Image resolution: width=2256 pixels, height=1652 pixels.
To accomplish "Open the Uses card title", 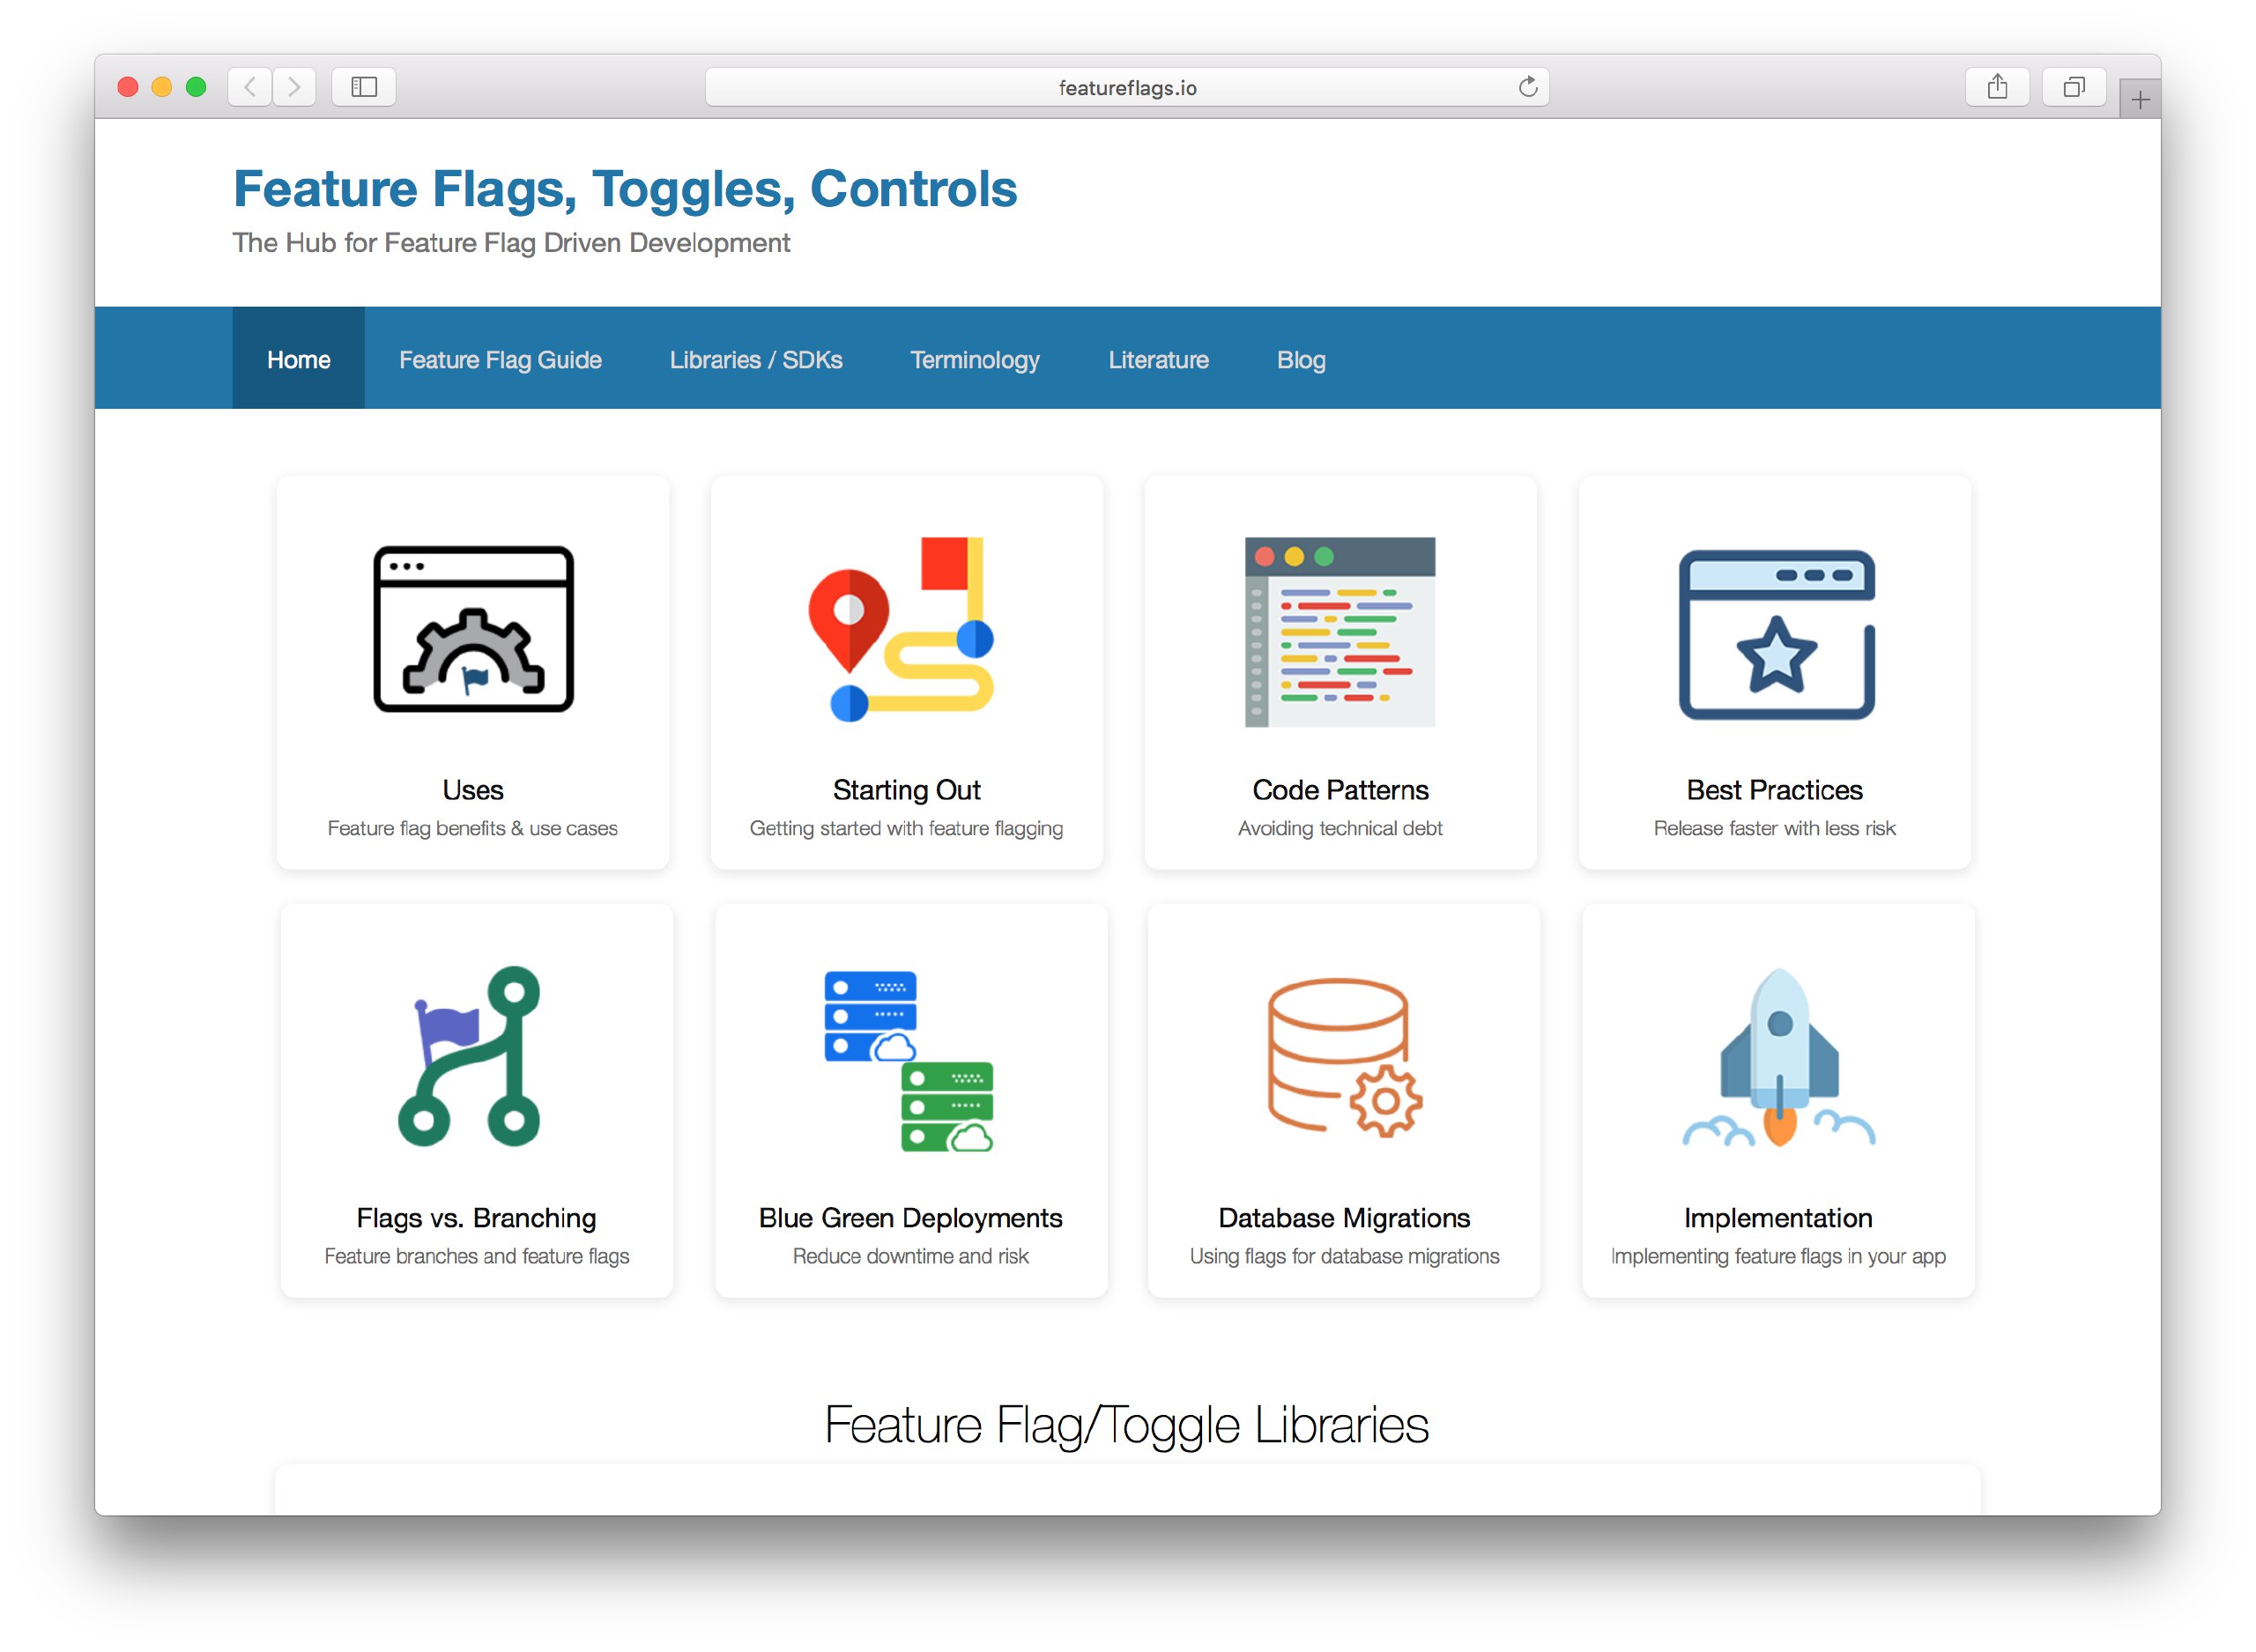I will (x=473, y=790).
